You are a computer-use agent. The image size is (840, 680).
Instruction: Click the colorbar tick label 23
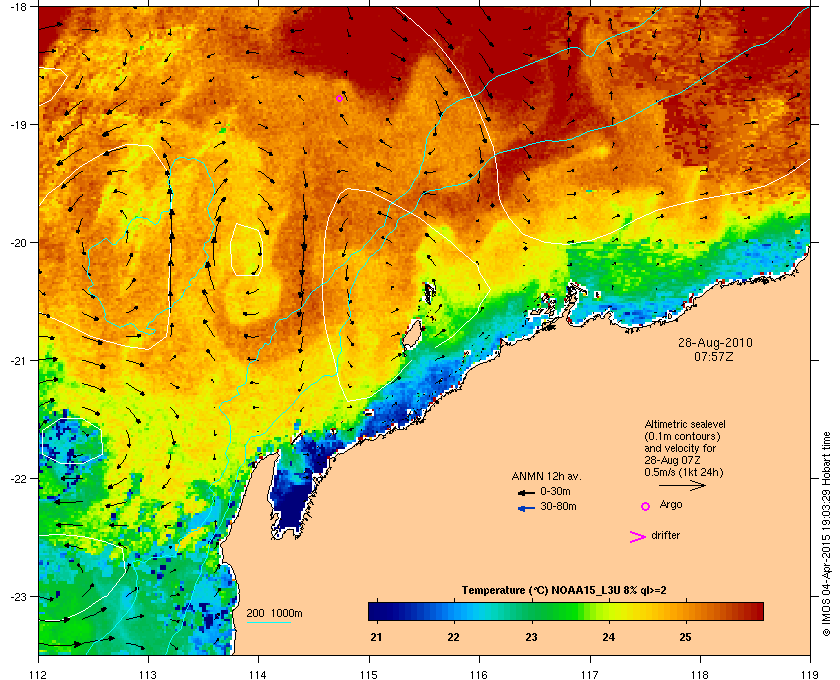531,637
